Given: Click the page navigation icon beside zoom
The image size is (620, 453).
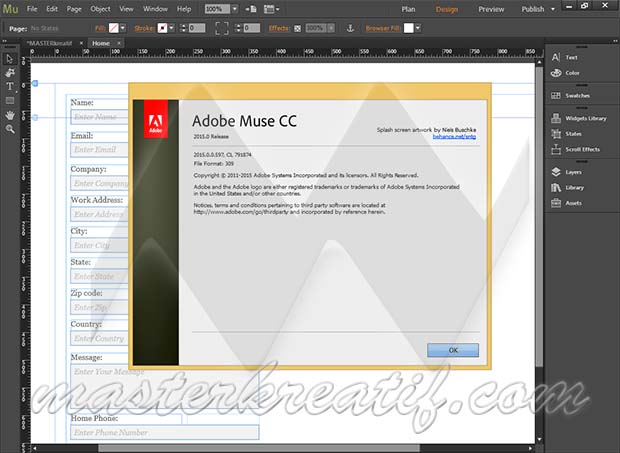Looking at the screenshot, I should tap(251, 9).
